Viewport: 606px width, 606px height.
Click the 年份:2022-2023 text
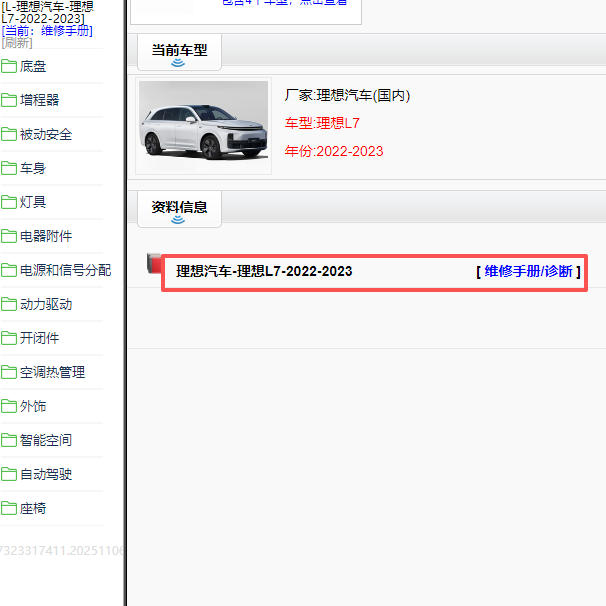[x=334, y=151]
